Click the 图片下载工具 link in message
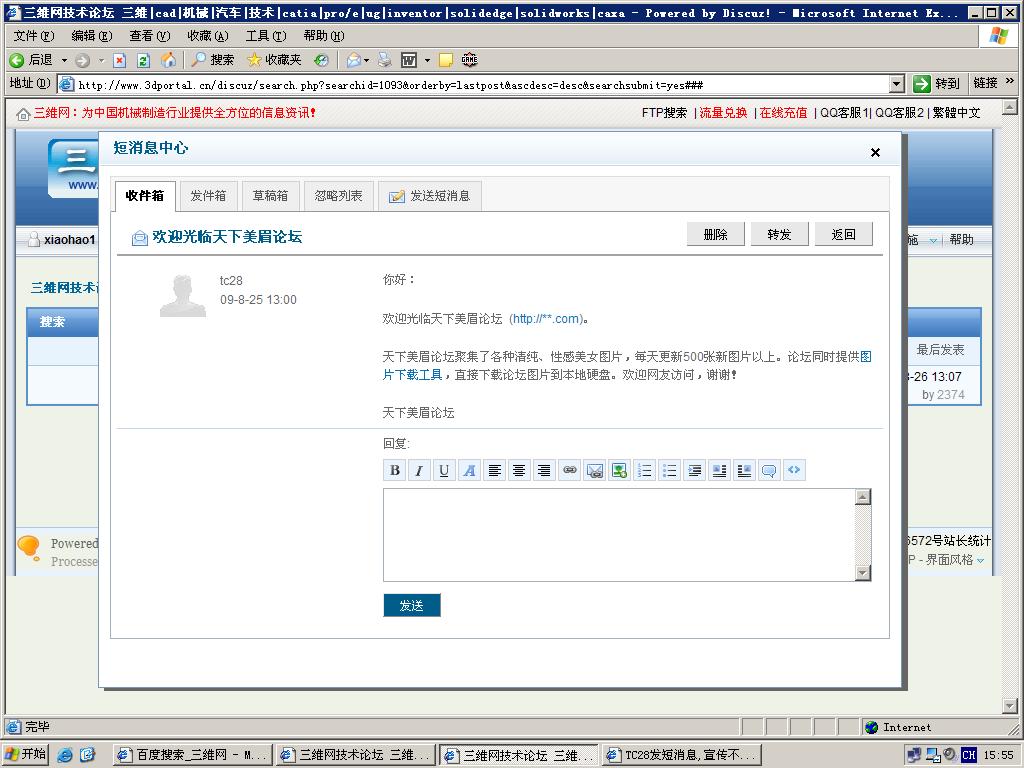1024x768 pixels. point(413,375)
